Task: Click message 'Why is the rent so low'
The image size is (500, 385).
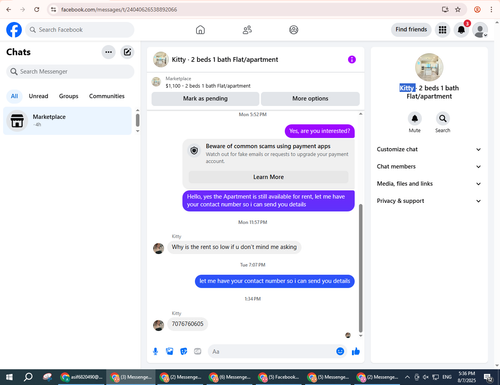Action: (234, 247)
